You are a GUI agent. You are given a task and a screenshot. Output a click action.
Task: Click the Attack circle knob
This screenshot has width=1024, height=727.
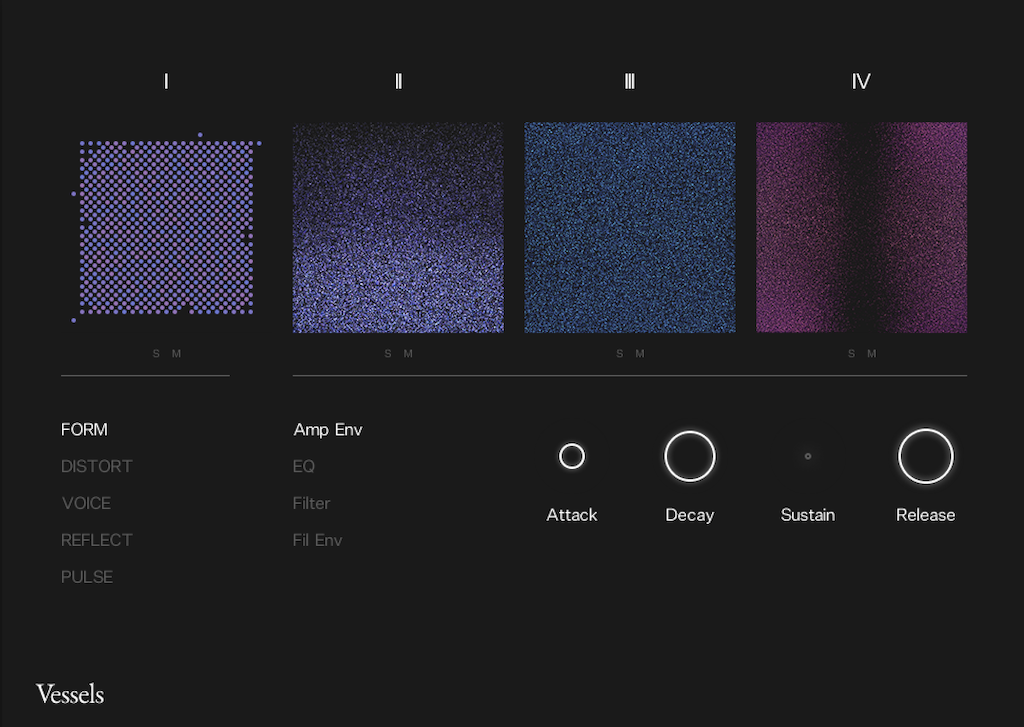[572, 456]
